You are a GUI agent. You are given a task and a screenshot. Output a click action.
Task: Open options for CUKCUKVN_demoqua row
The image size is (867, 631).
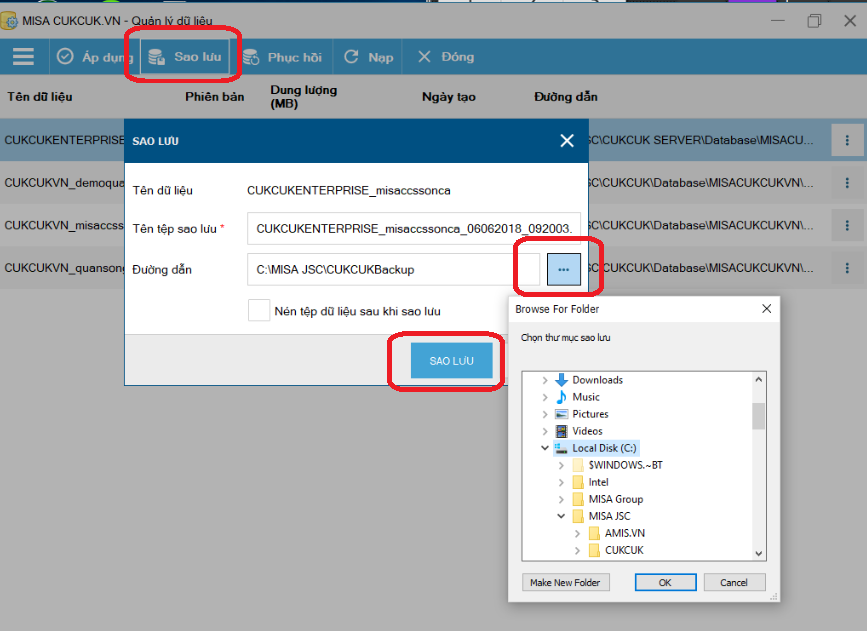[847, 182]
